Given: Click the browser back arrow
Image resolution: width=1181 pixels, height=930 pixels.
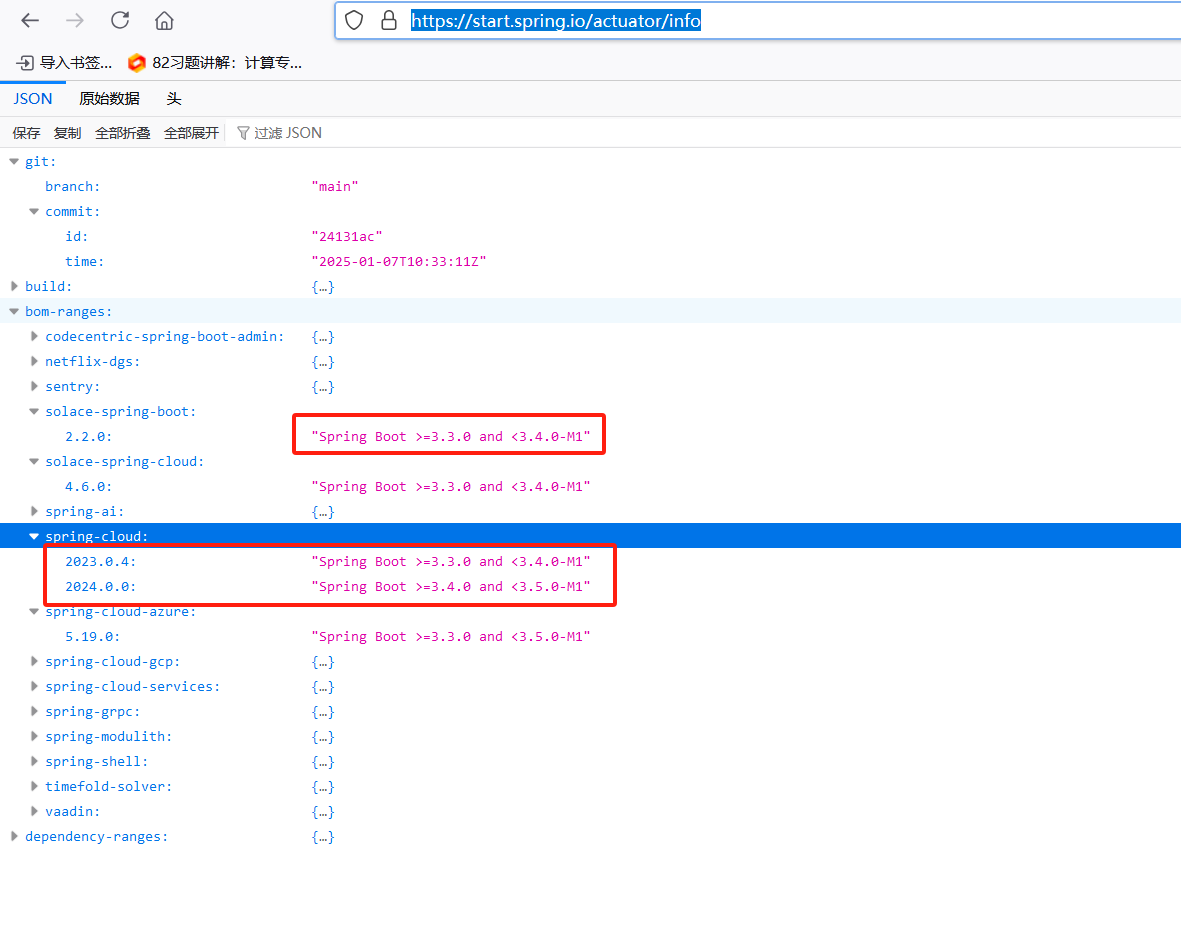Looking at the screenshot, I should pos(30,20).
